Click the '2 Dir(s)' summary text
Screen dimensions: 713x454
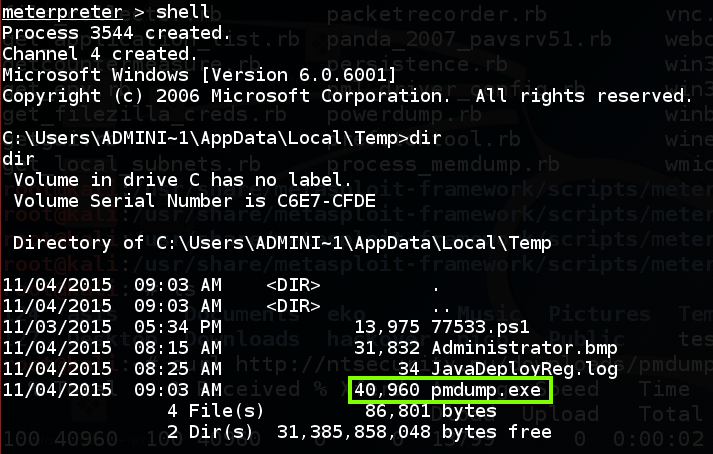click(x=209, y=432)
